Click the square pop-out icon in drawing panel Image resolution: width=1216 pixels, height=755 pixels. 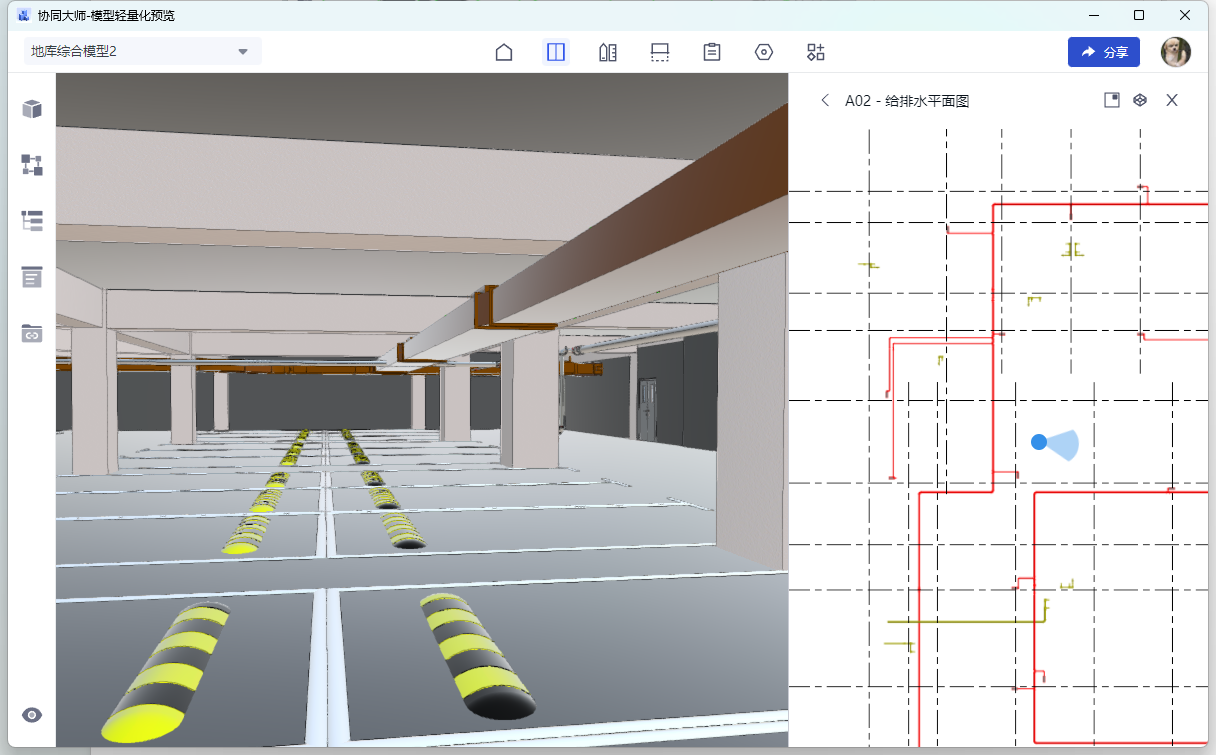click(x=1111, y=100)
